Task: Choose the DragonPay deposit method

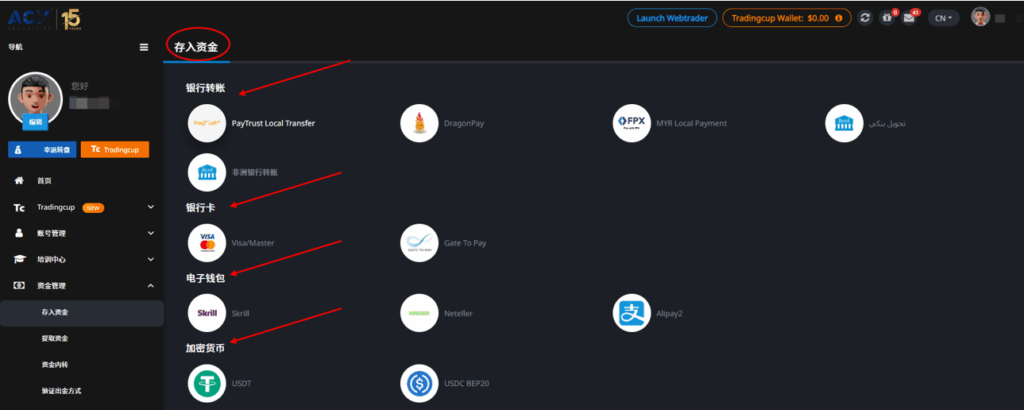Action: click(x=419, y=123)
